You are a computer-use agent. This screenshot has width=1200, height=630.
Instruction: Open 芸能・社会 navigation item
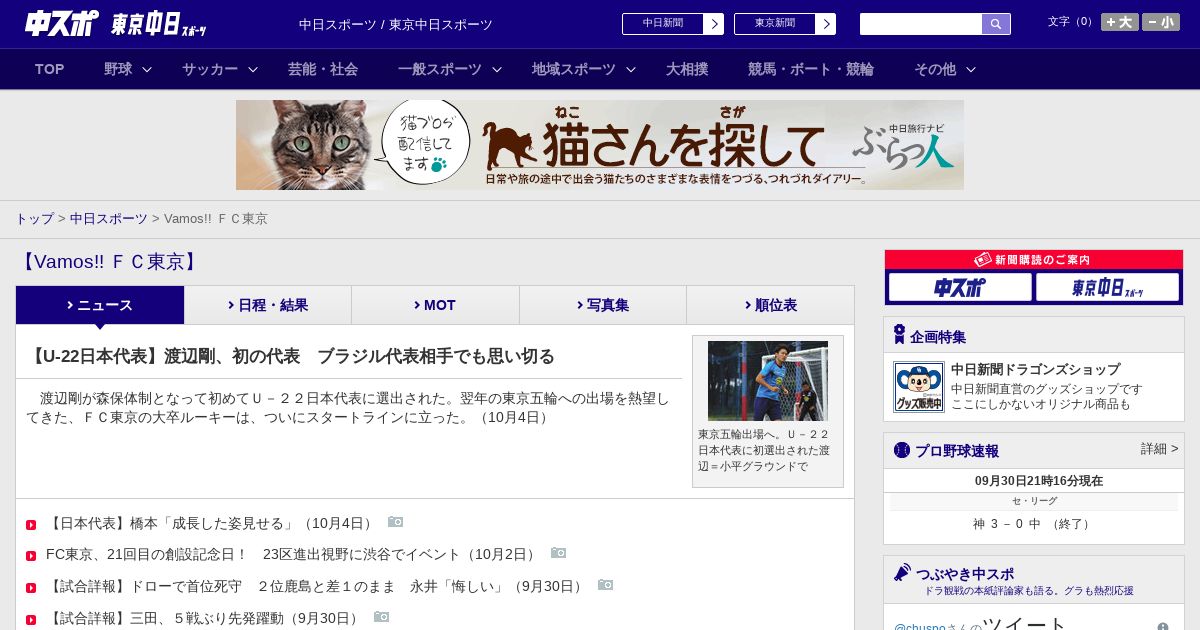point(323,69)
